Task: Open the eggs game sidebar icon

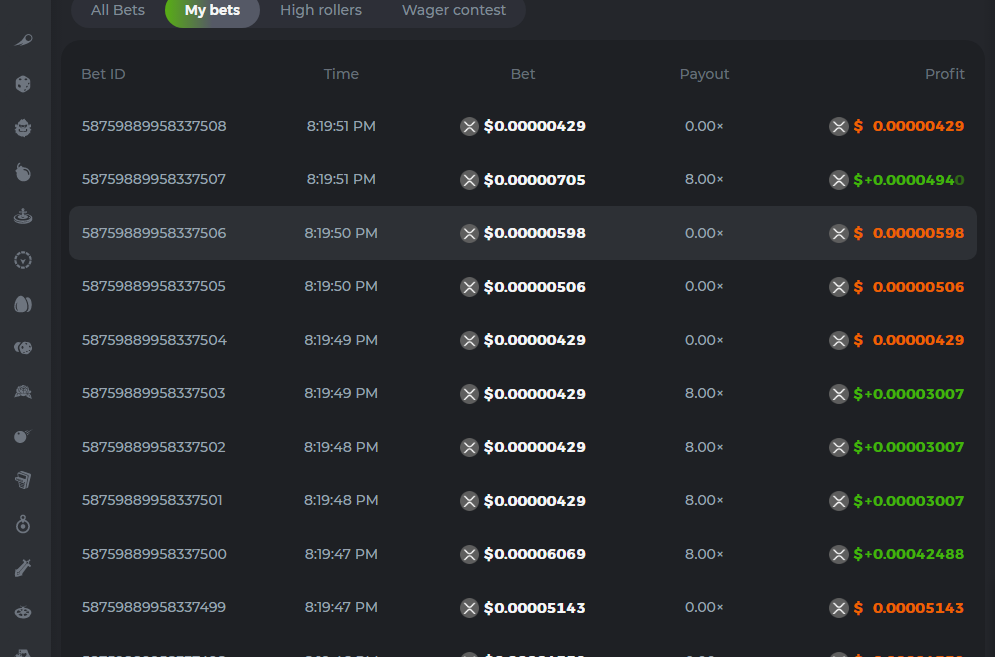Action: pos(24,304)
